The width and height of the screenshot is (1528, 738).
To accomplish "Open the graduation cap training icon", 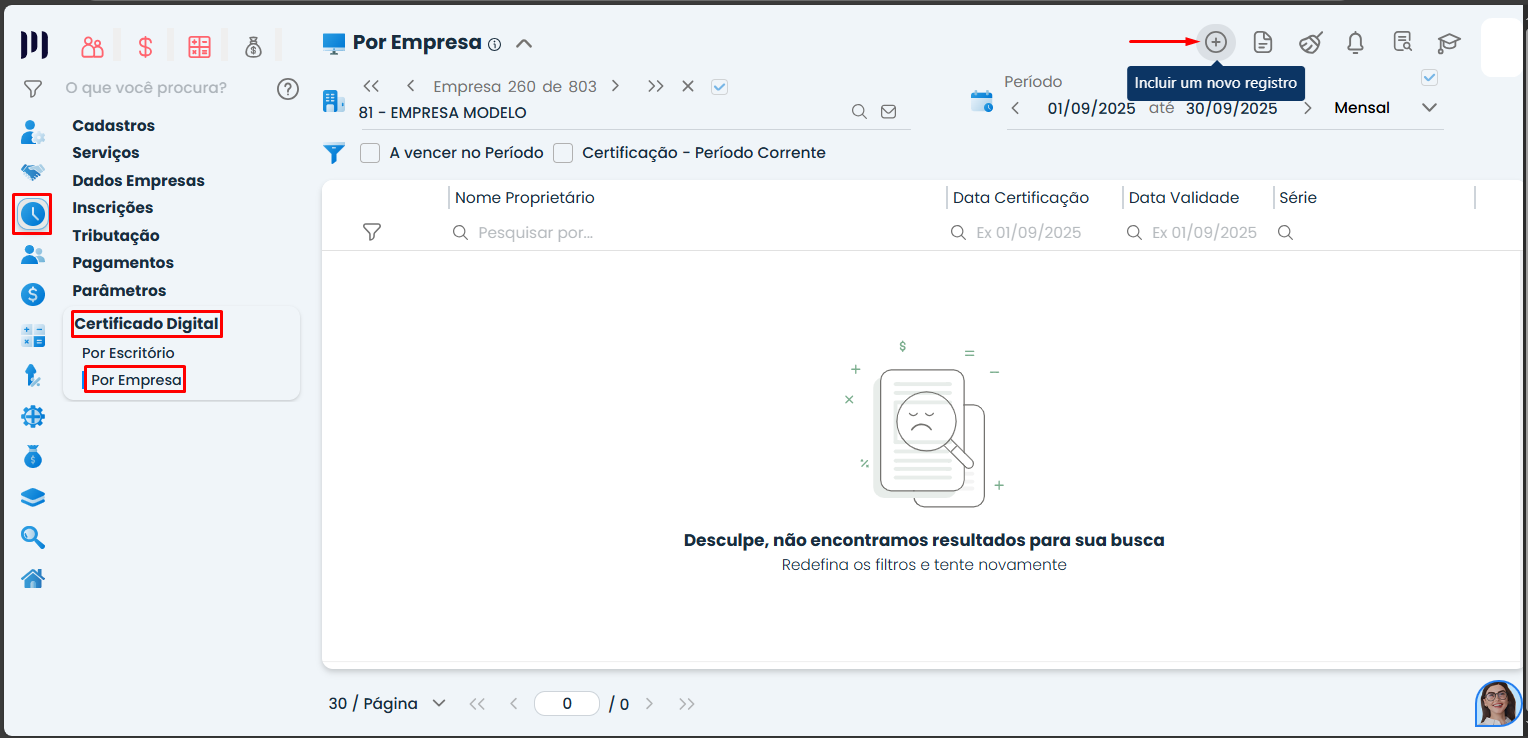I will click(1449, 43).
